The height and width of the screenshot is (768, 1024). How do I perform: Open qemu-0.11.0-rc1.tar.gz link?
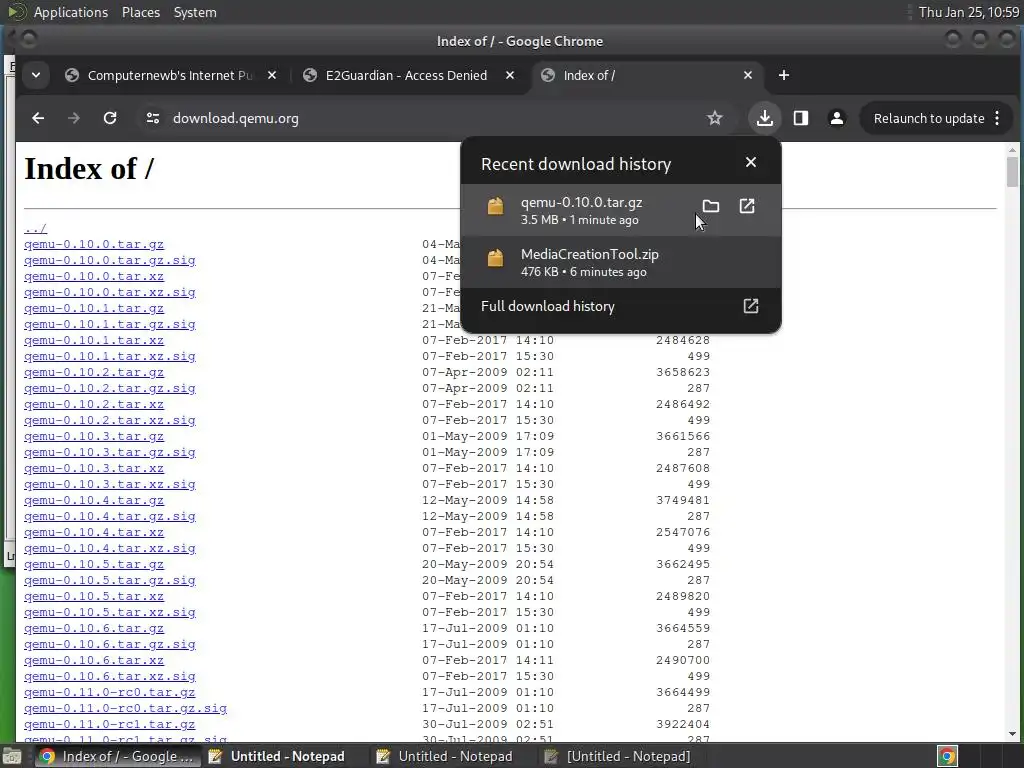(x=110, y=724)
